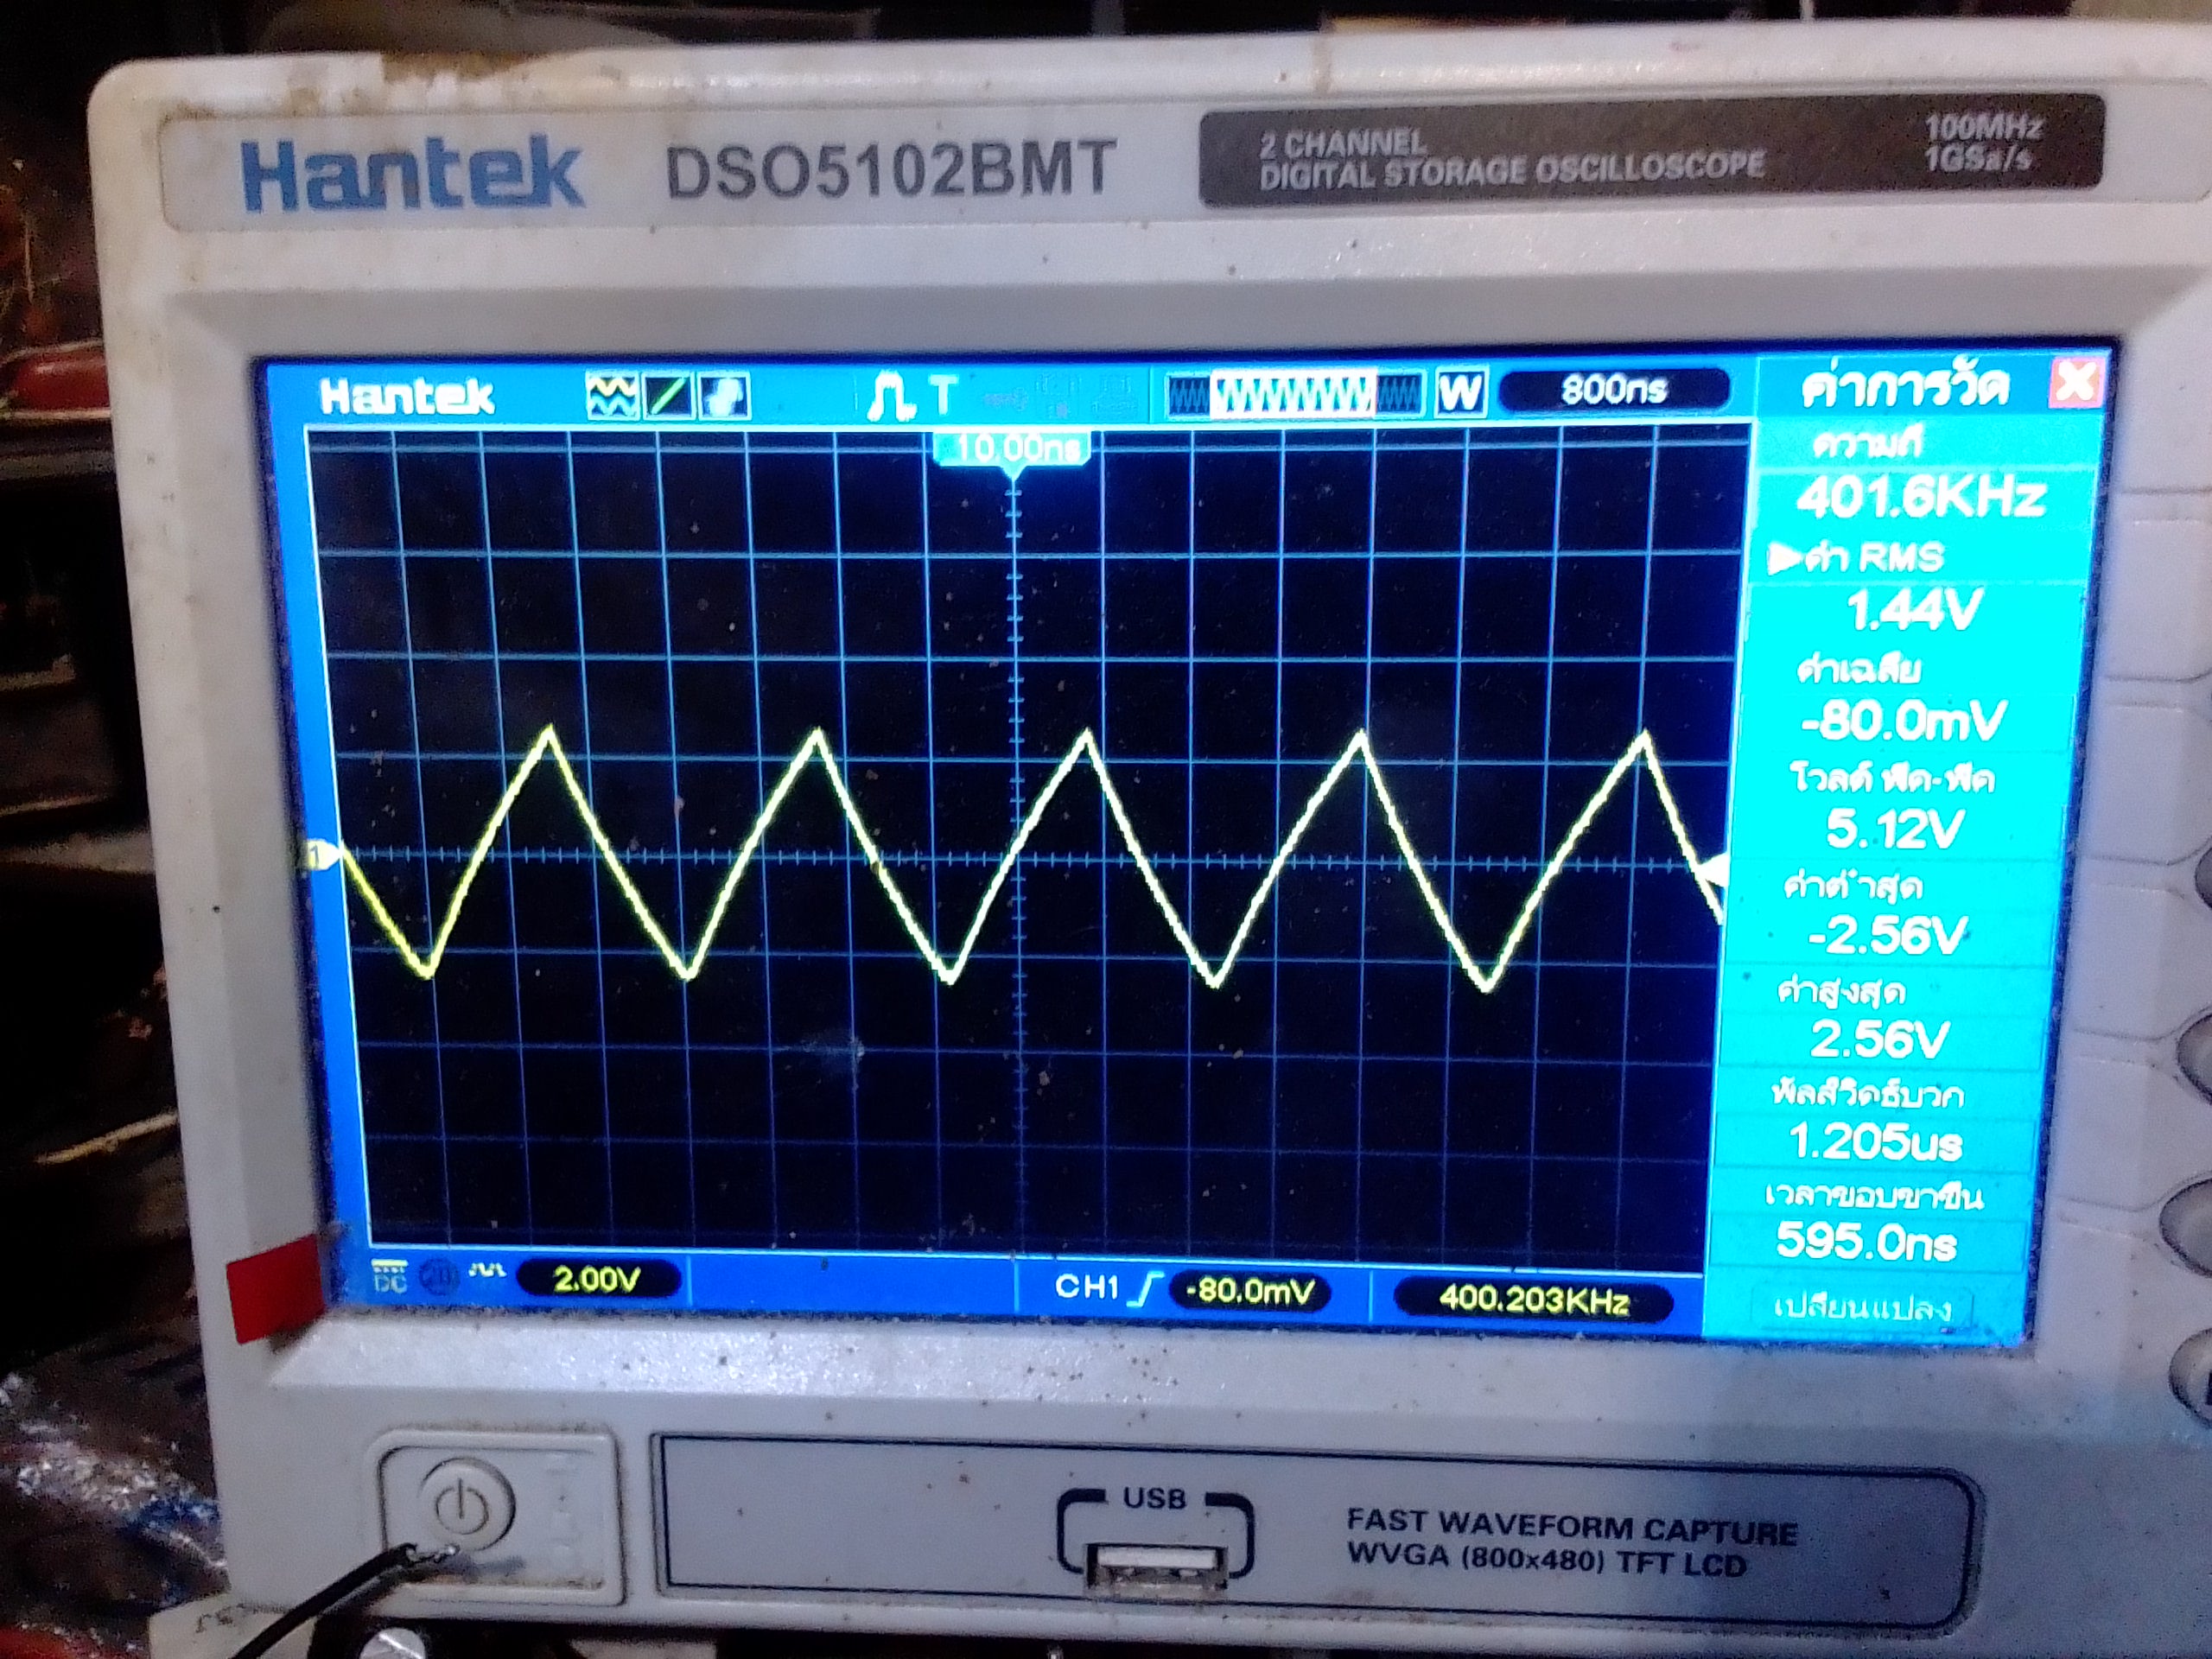The height and width of the screenshot is (1659, 2212).
Task: Click the Hantek logo on the screen
Action: [406, 397]
